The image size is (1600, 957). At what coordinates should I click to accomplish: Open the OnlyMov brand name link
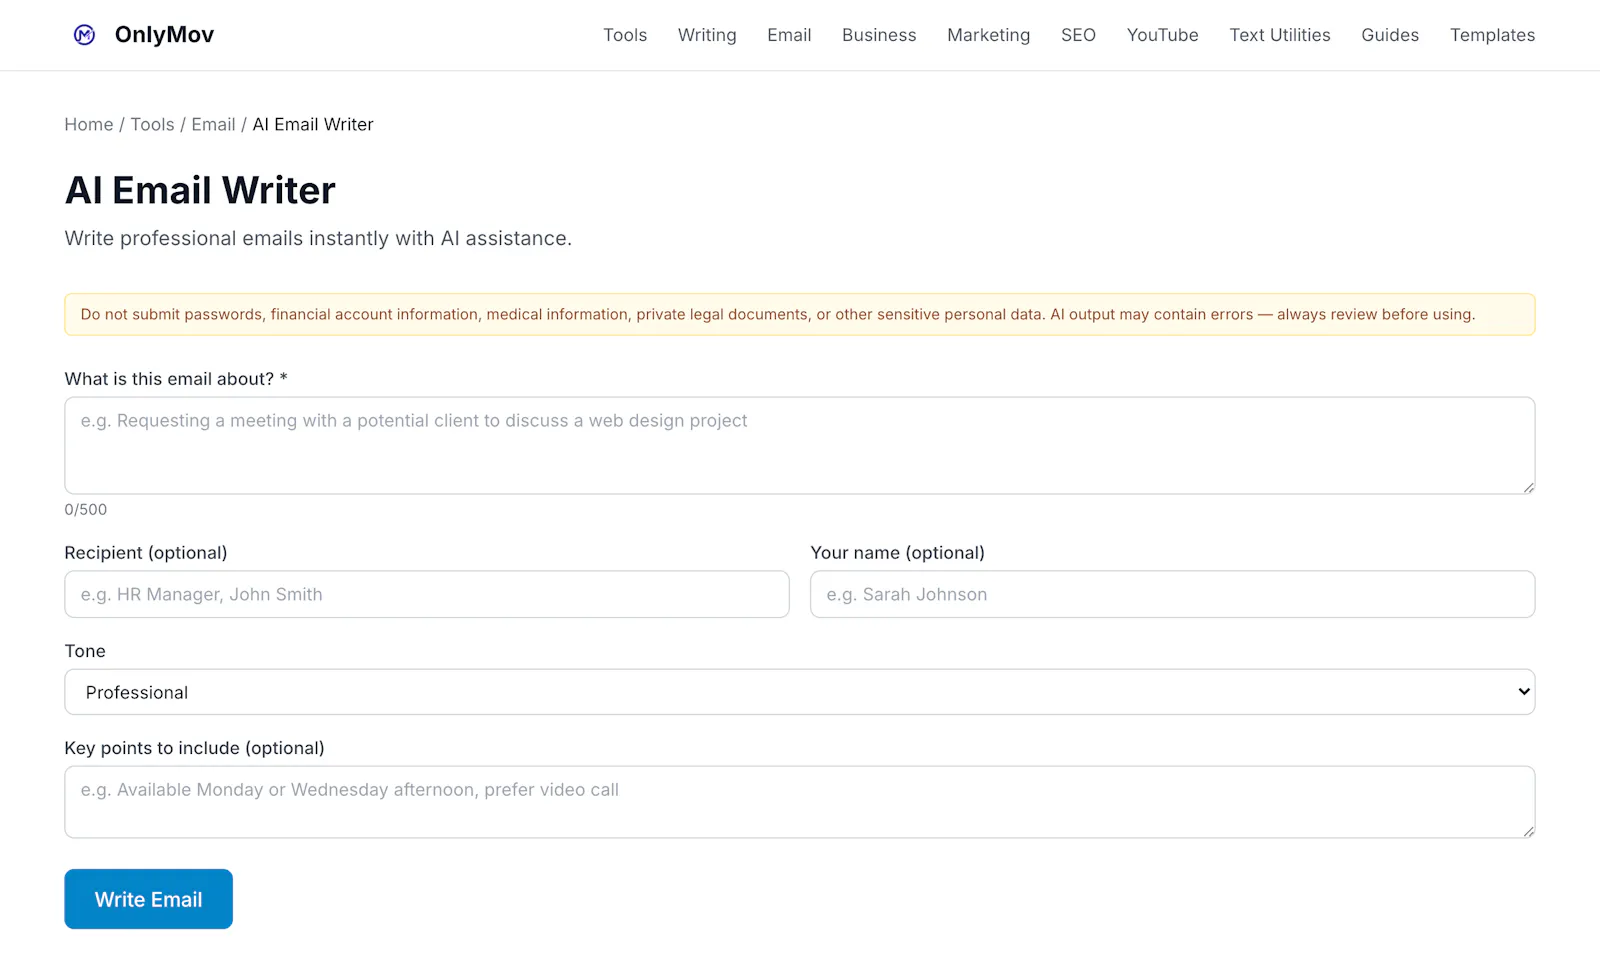[x=164, y=35]
